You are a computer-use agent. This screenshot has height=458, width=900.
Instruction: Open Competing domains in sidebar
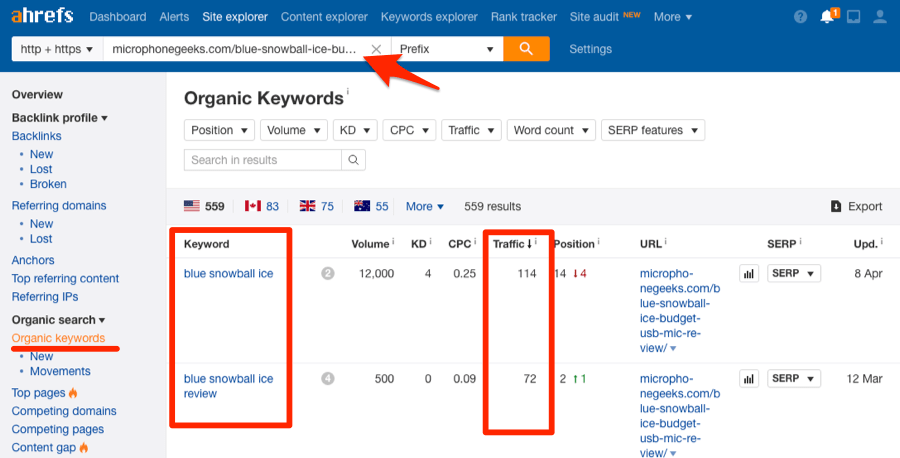click(64, 411)
